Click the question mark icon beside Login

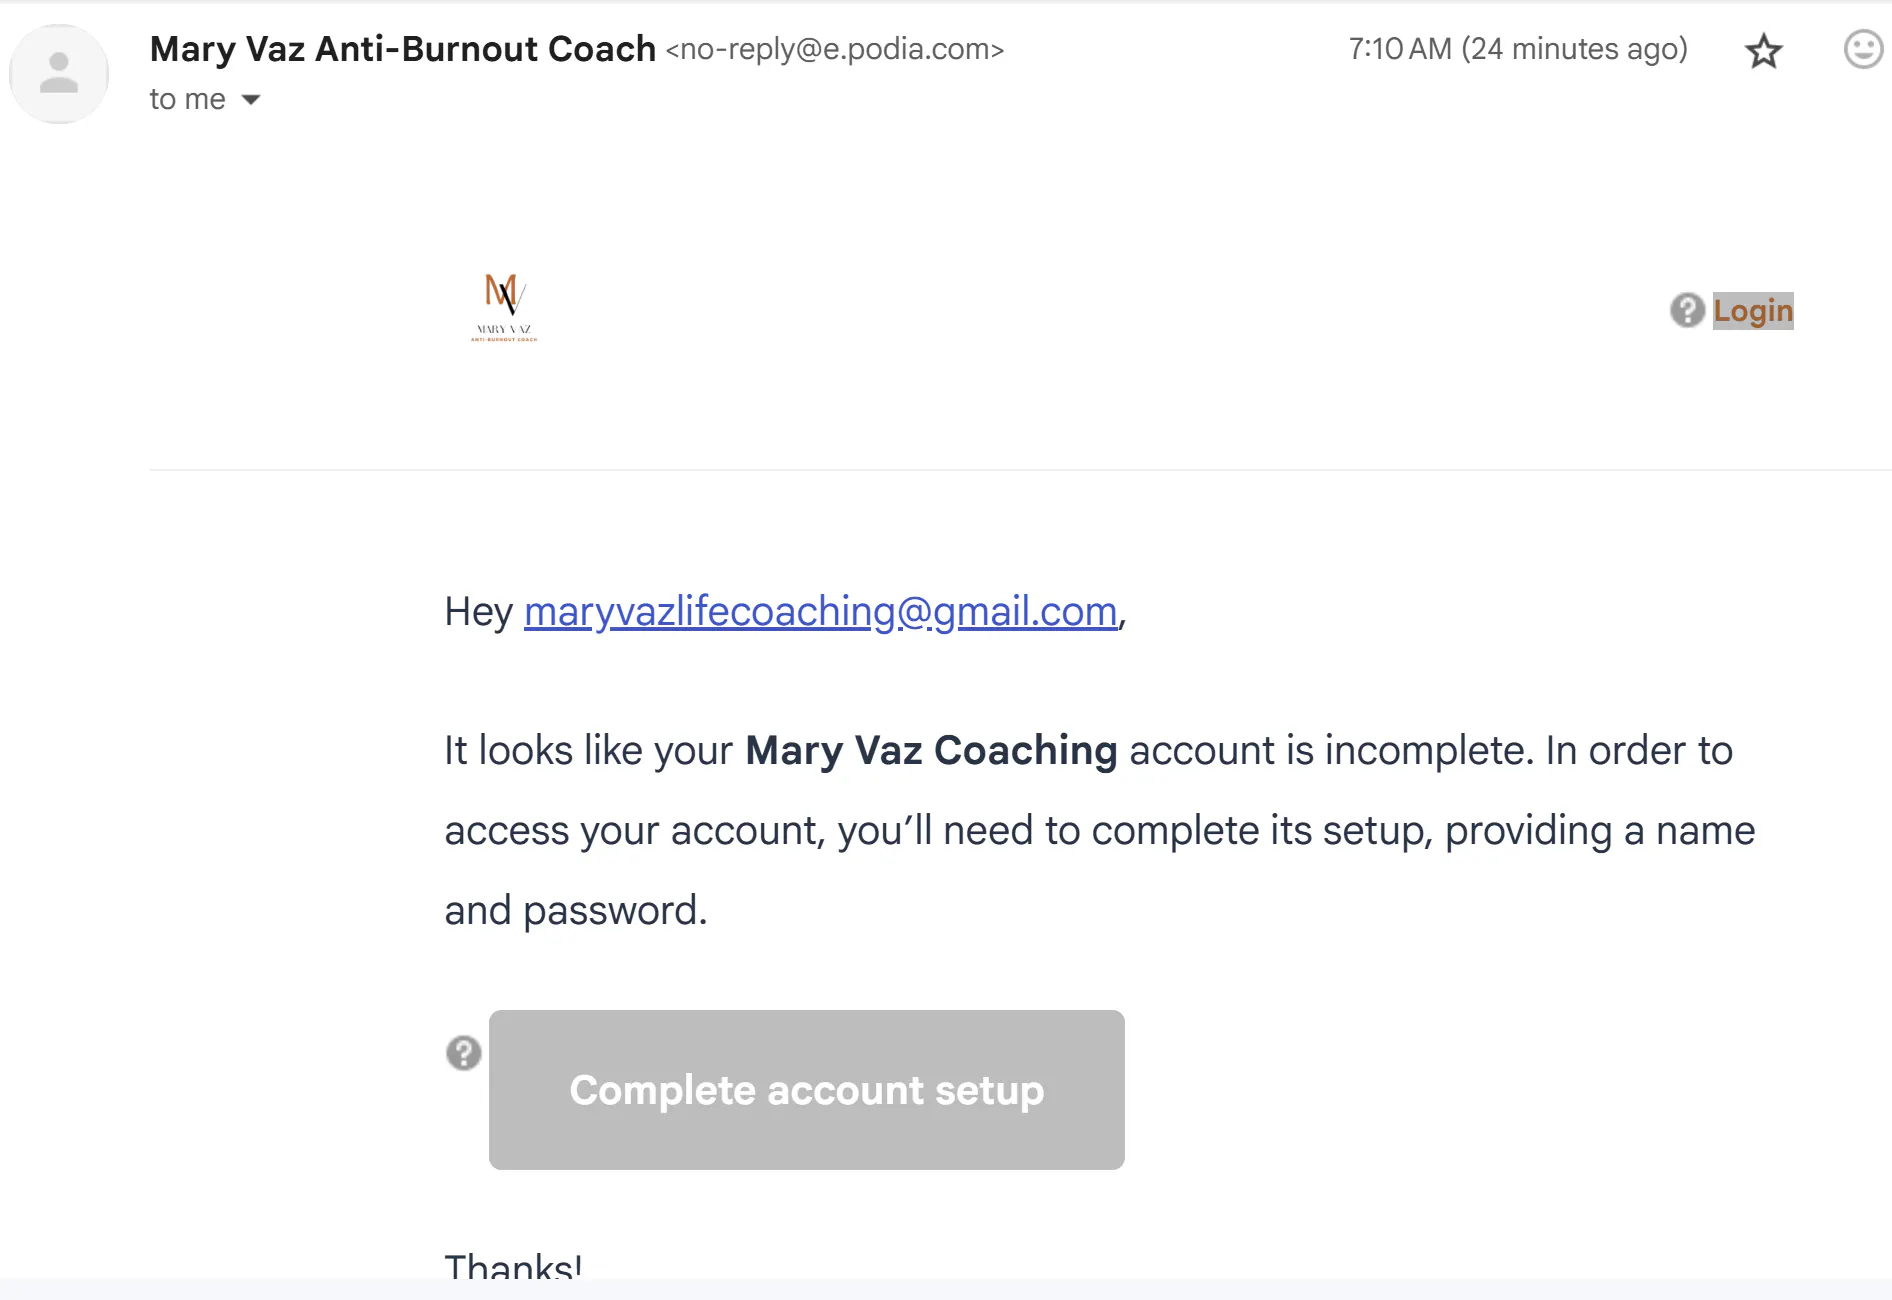click(1687, 311)
